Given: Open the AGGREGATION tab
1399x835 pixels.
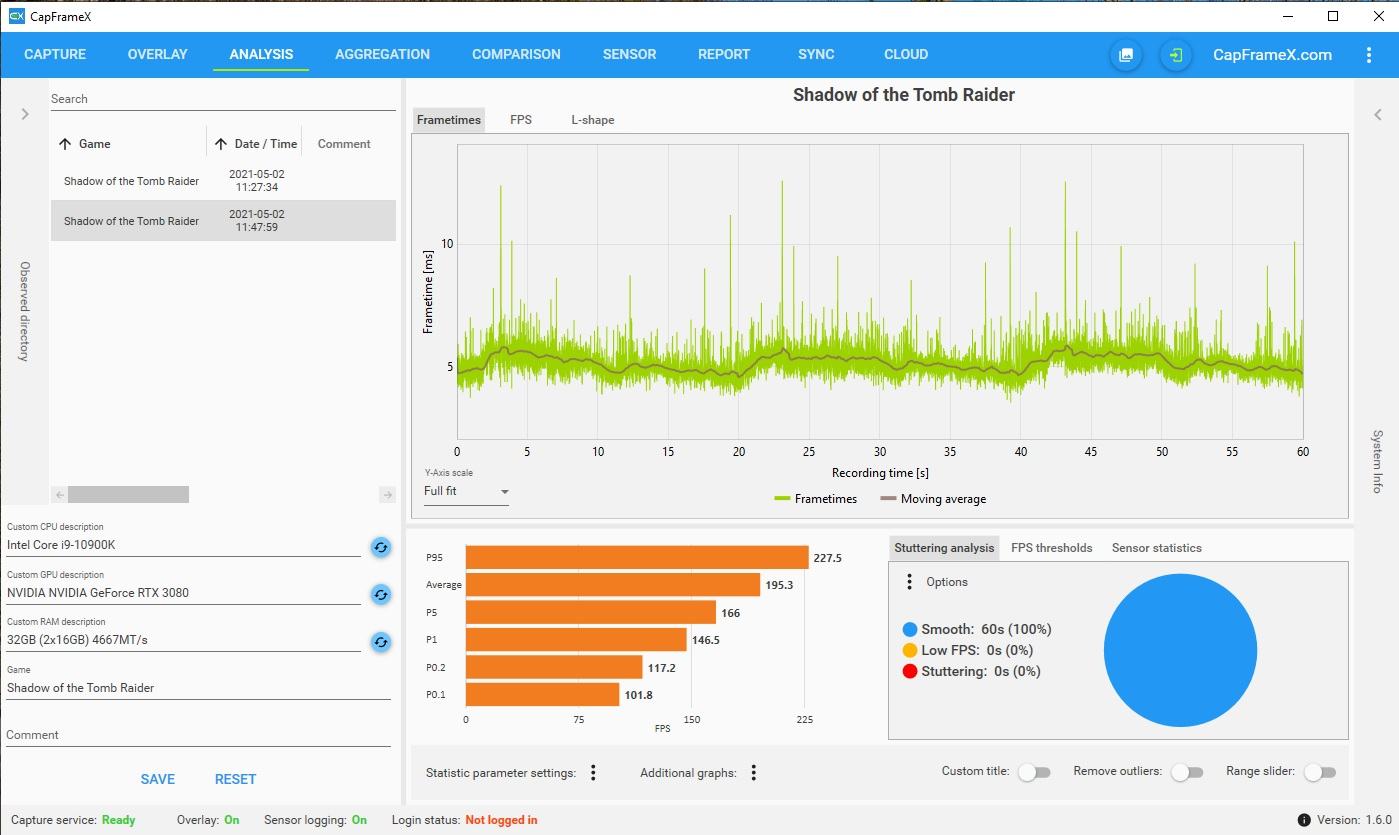Looking at the screenshot, I should click(383, 55).
